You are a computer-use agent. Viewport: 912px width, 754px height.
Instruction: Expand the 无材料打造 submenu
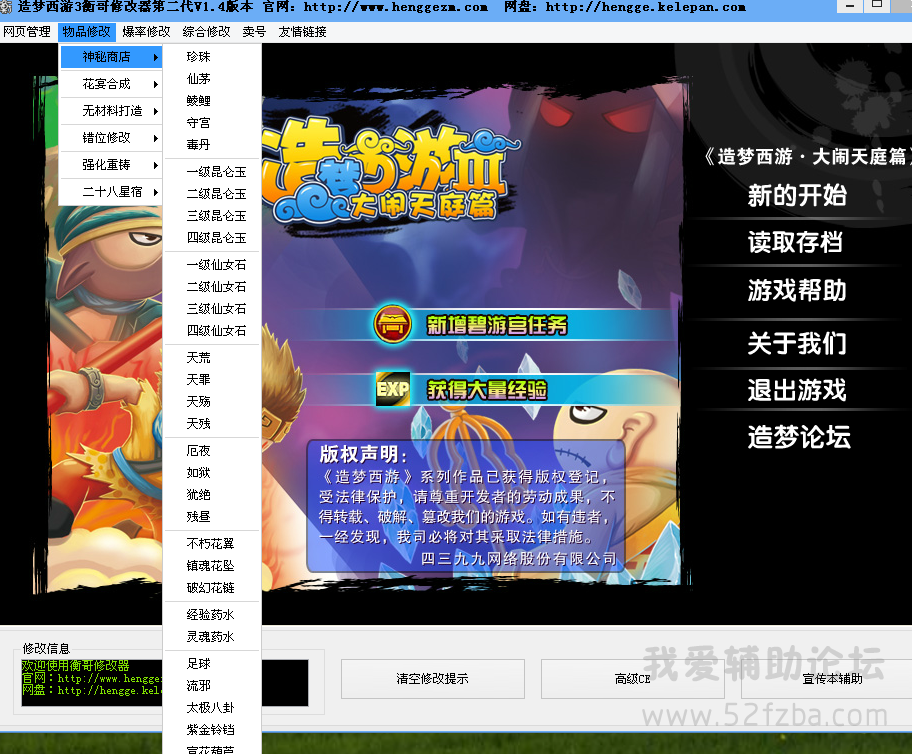(x=111, y=111)
